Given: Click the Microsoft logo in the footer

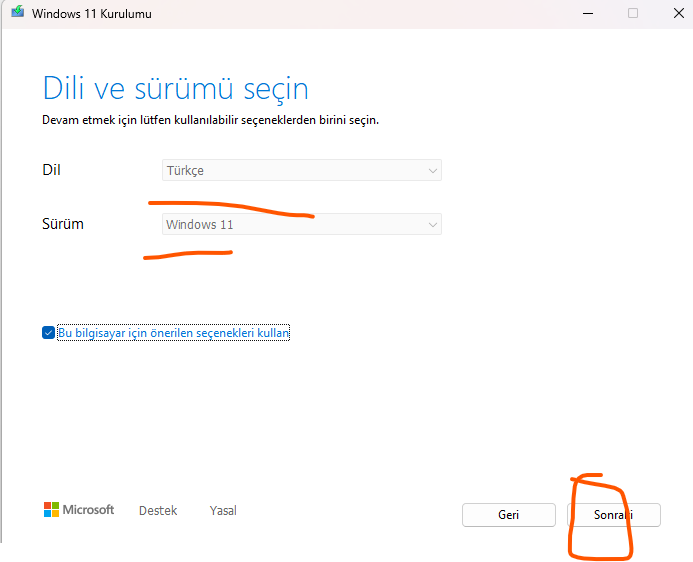Looking at the screenshot, I should pos(79,509).
